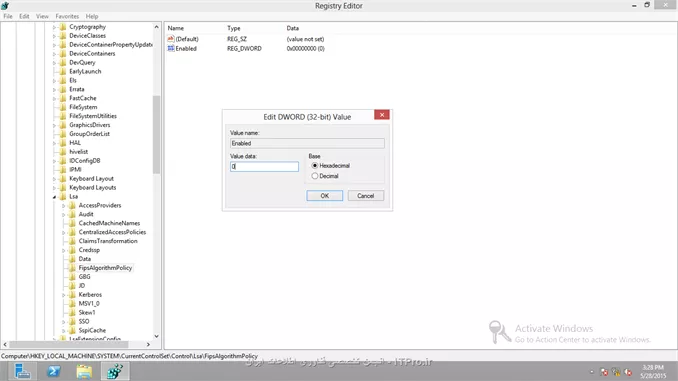Click the tree pane scroll up arrow

click(x=157, y=27)
